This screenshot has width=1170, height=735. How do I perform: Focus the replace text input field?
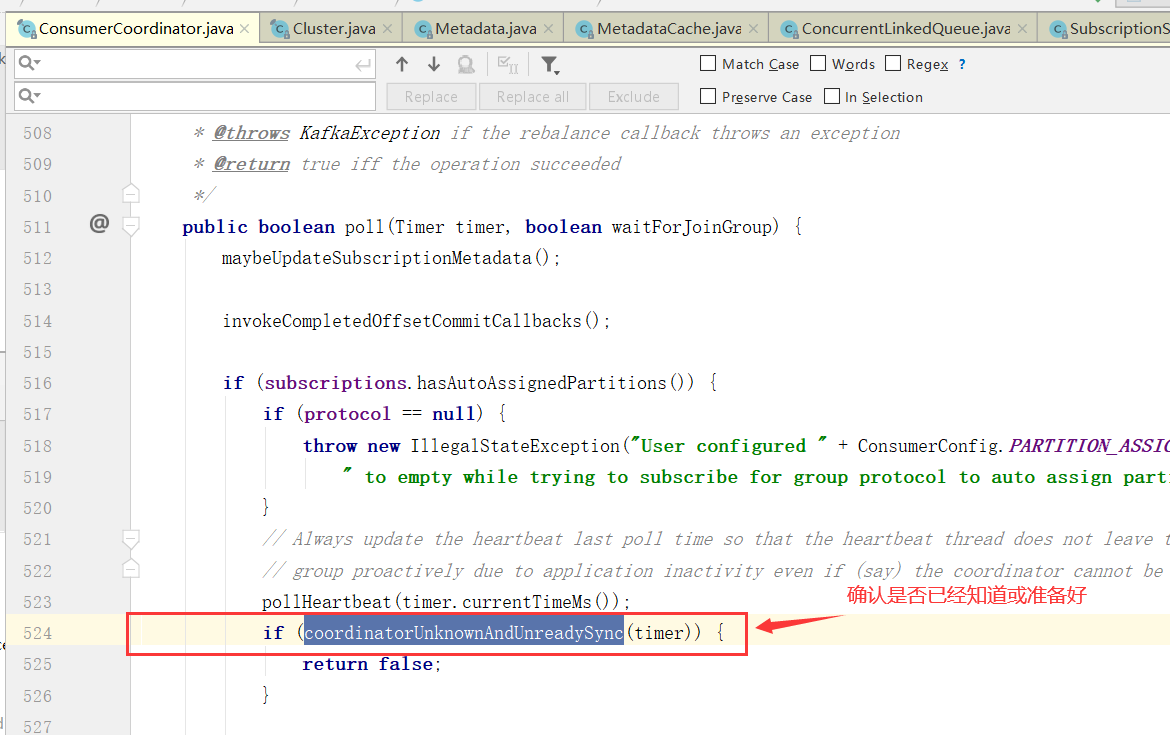195,96
